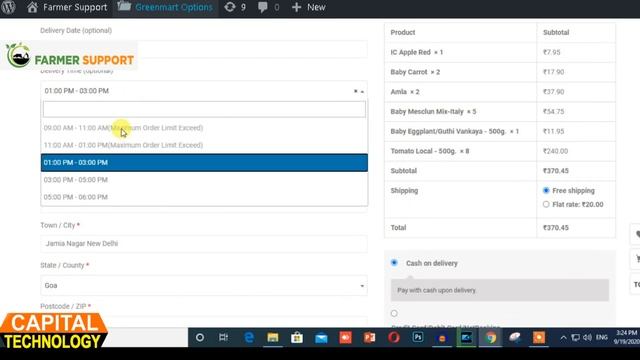Open File Explorer from the taskbar
Screen dimensions: 640x360
coord(273,338)
